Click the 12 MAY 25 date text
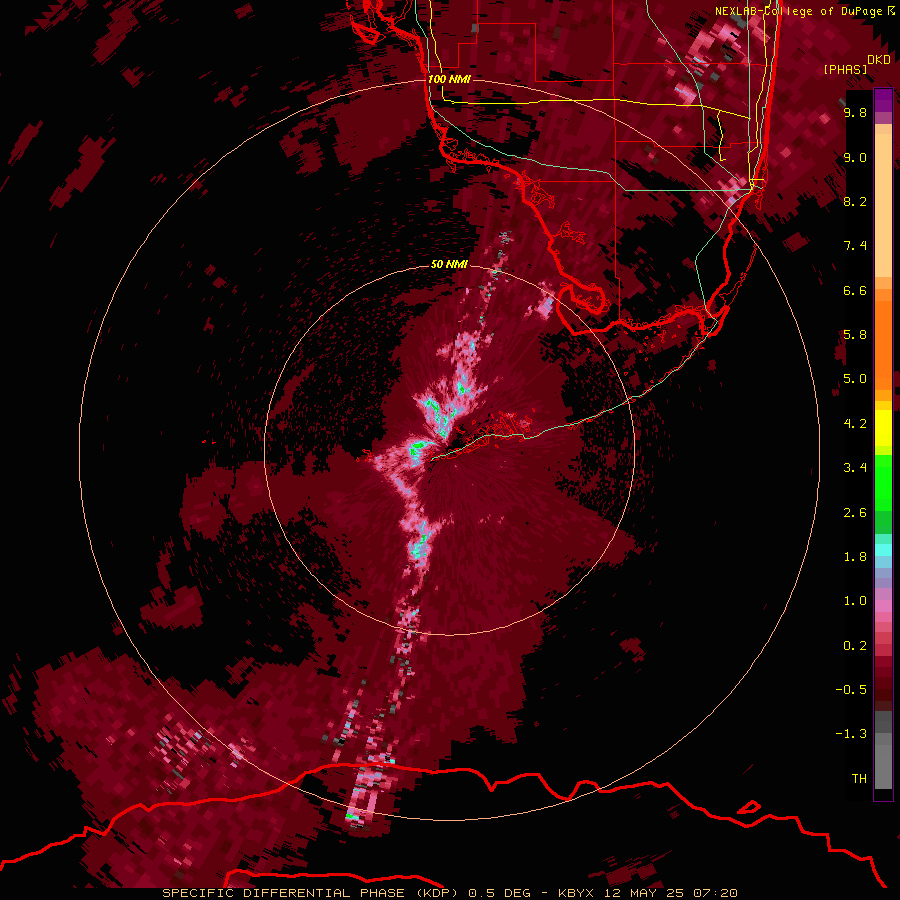This screenshot has width=900, height=900. 644,893
